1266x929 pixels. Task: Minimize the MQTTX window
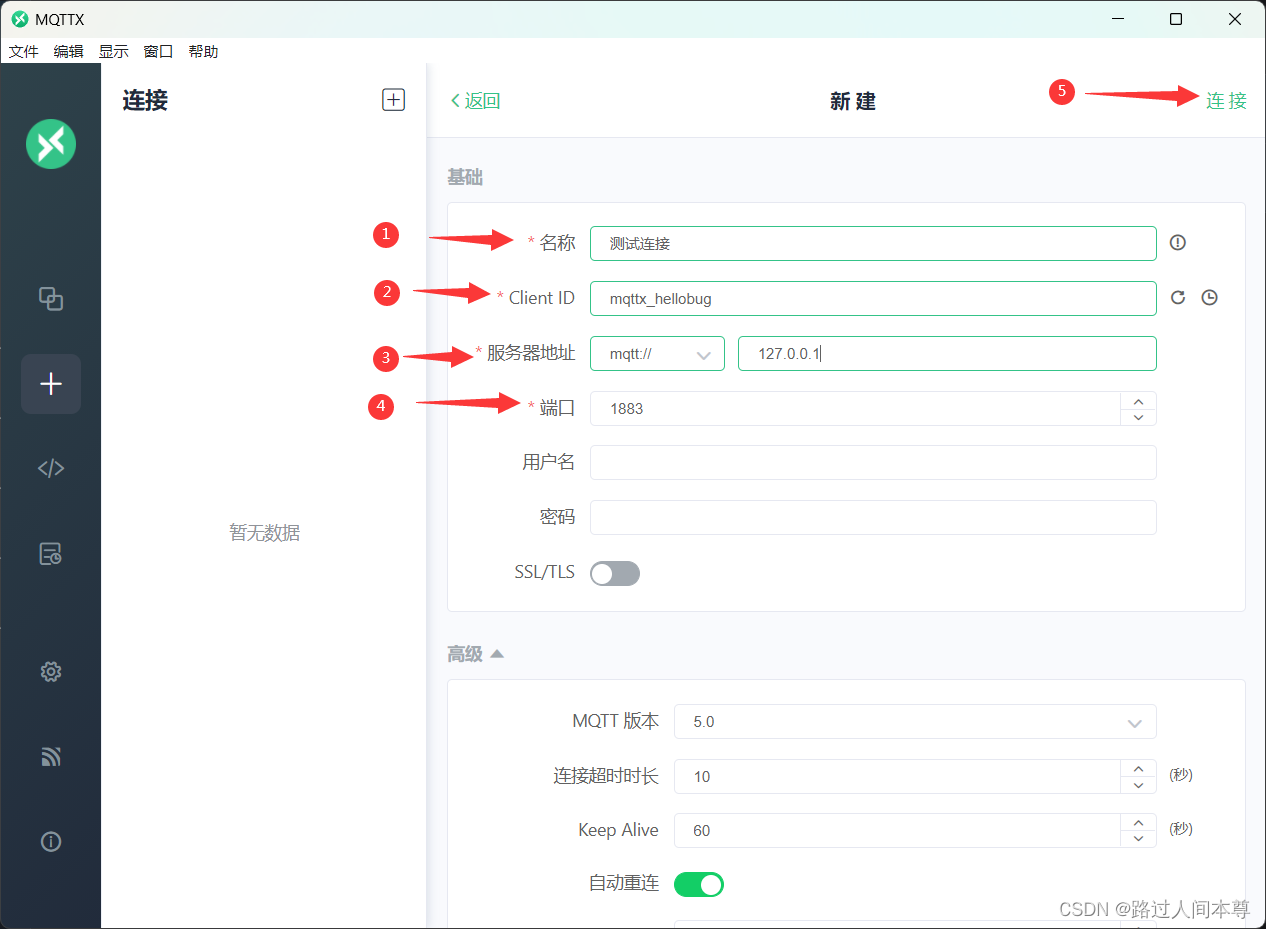1118,19
